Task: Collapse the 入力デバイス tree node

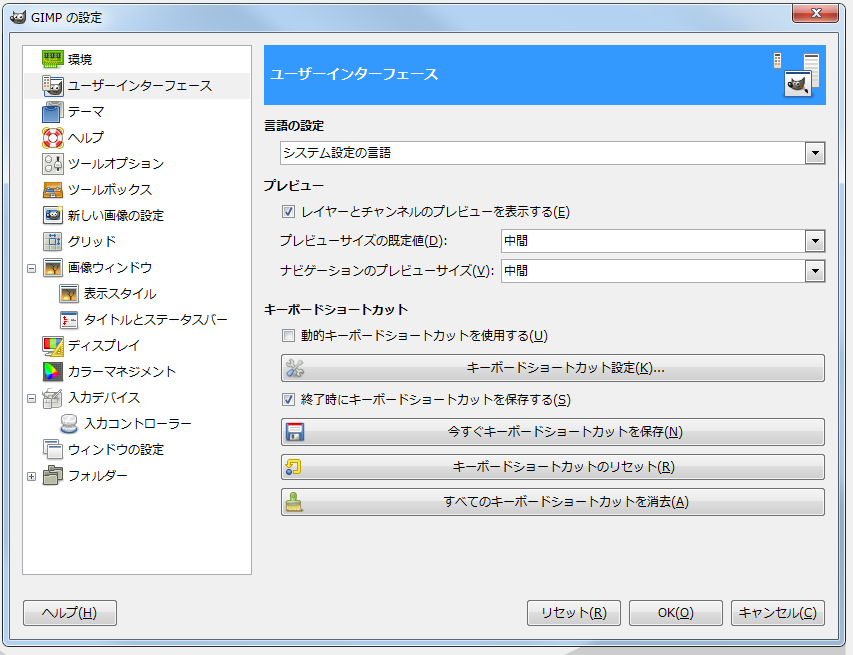Action: click(32, 398)
